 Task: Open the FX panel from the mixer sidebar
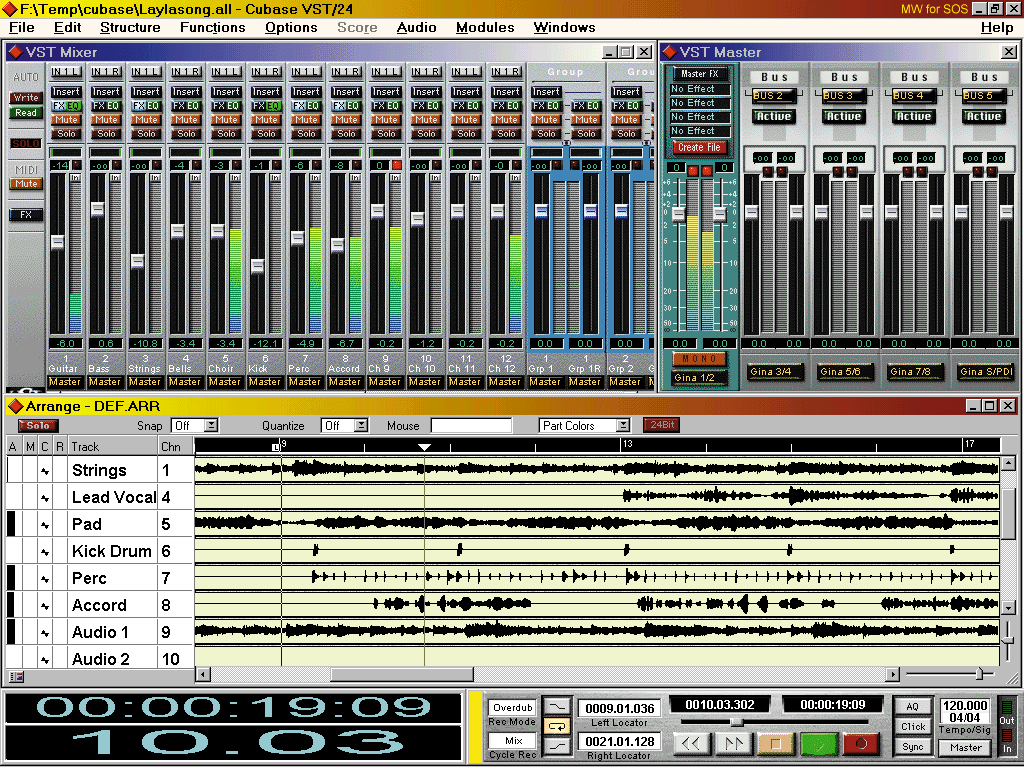pos(25,214)
